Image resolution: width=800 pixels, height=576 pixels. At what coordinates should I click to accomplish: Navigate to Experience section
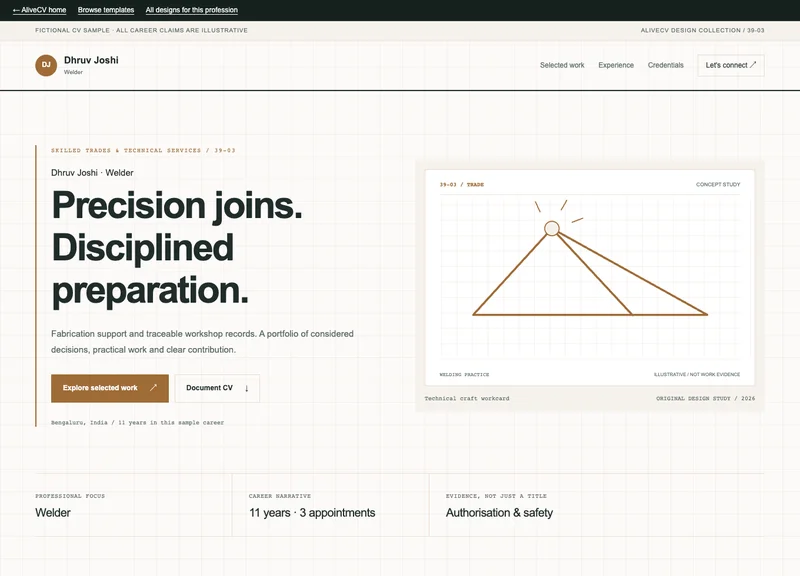[x=616, y=65]
